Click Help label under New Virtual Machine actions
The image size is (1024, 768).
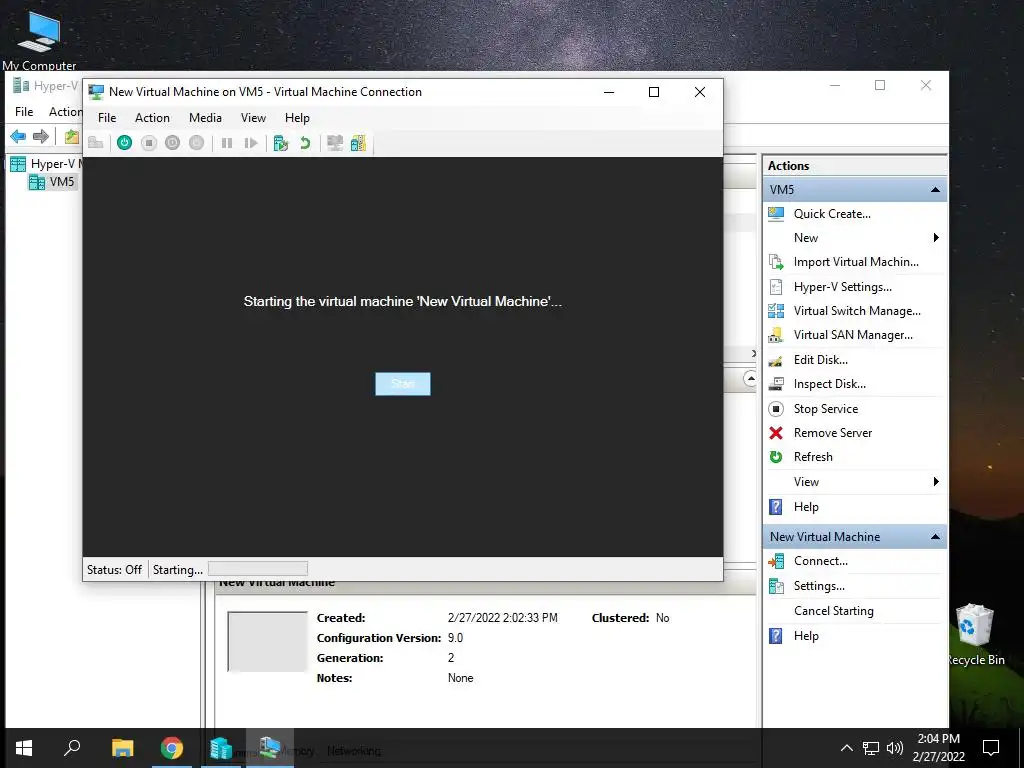pos(806,636)
